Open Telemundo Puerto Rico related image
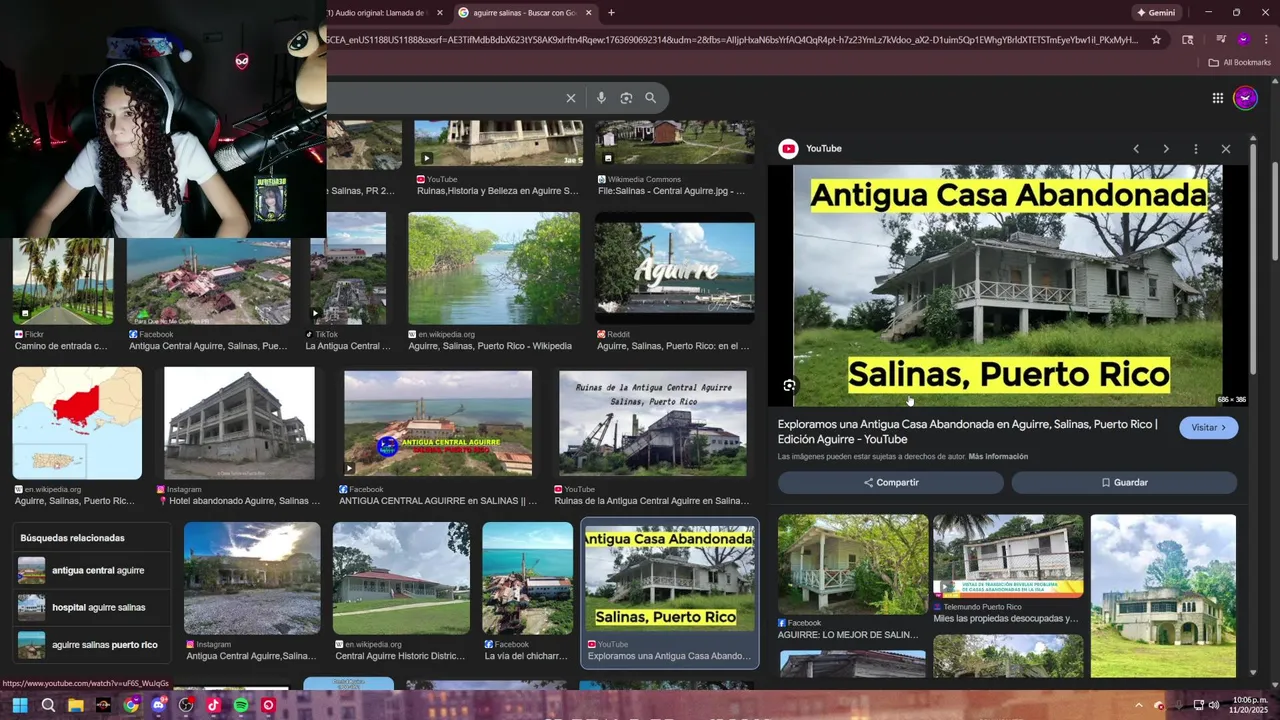 (x=1008, y=556)
